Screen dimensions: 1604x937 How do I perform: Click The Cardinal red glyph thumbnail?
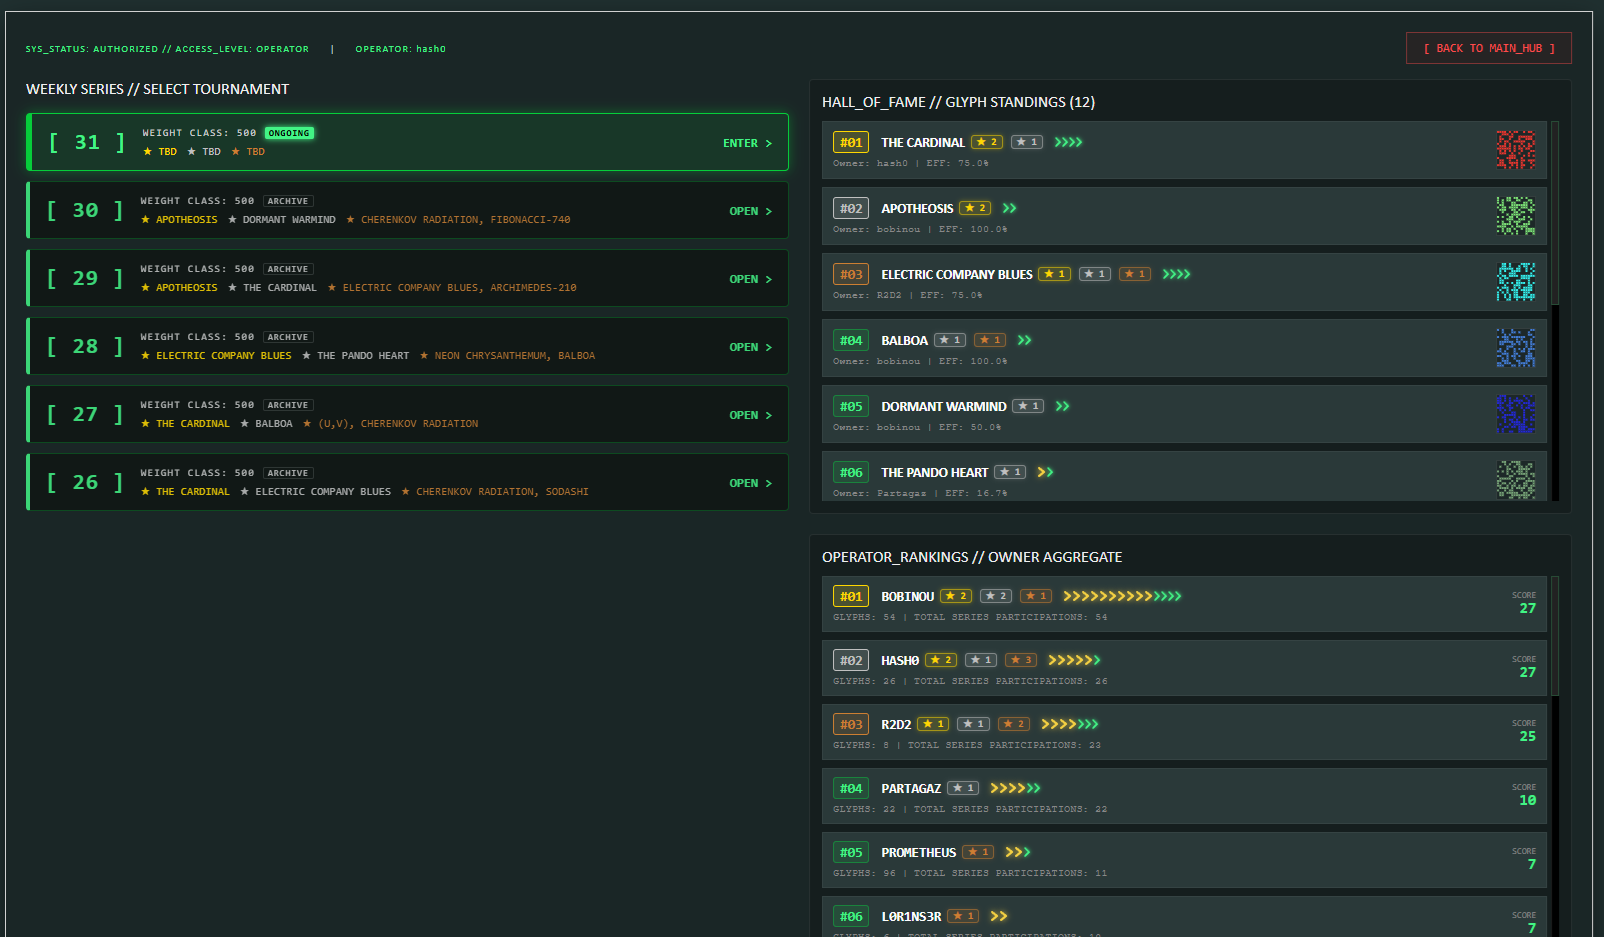click(x=1515, y=150)
